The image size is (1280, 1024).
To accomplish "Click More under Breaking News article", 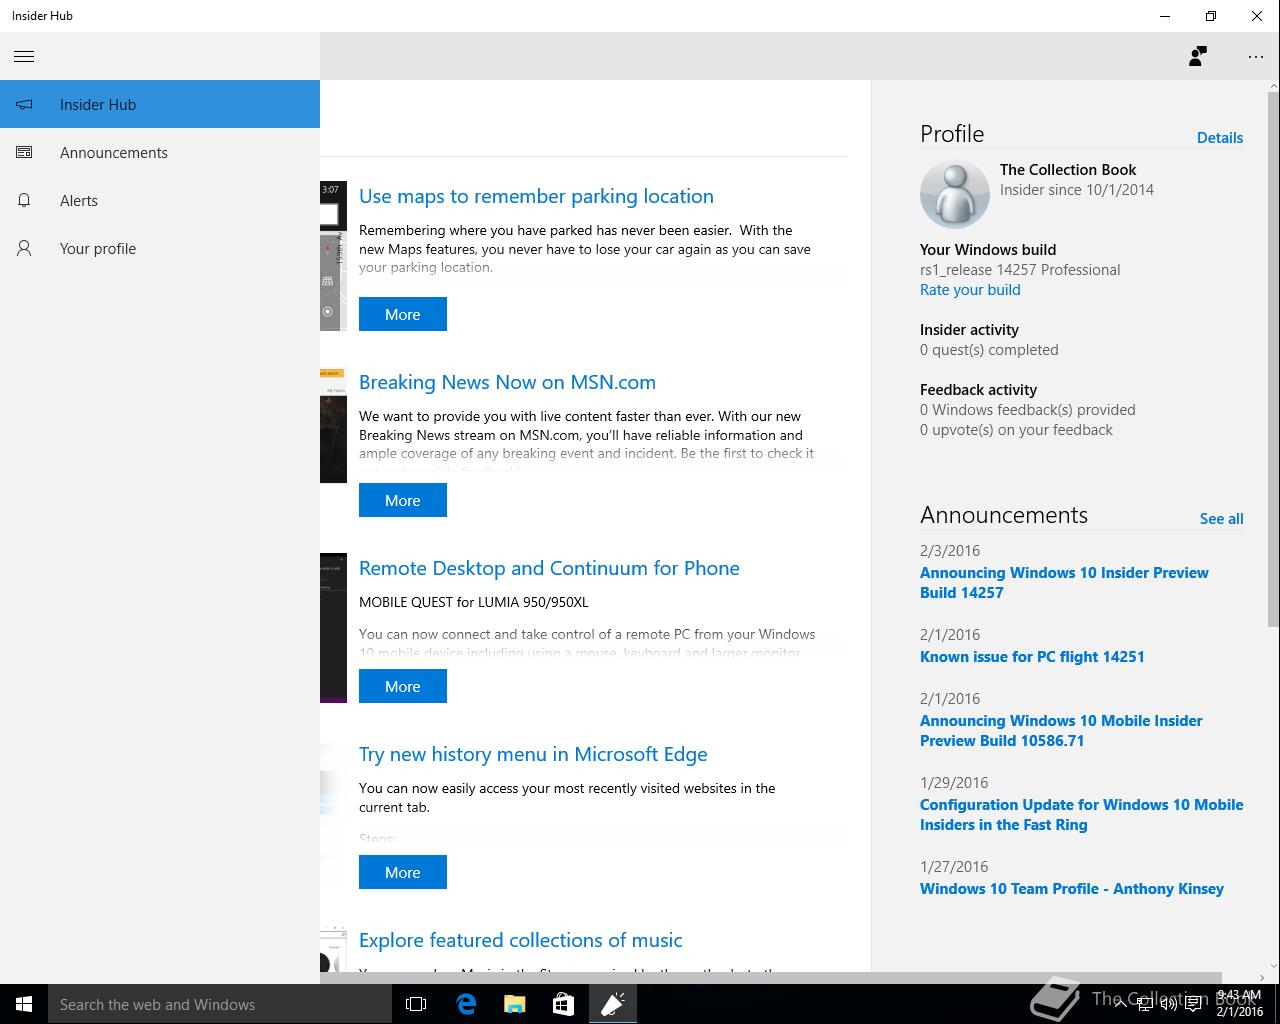I will [403, 500].
